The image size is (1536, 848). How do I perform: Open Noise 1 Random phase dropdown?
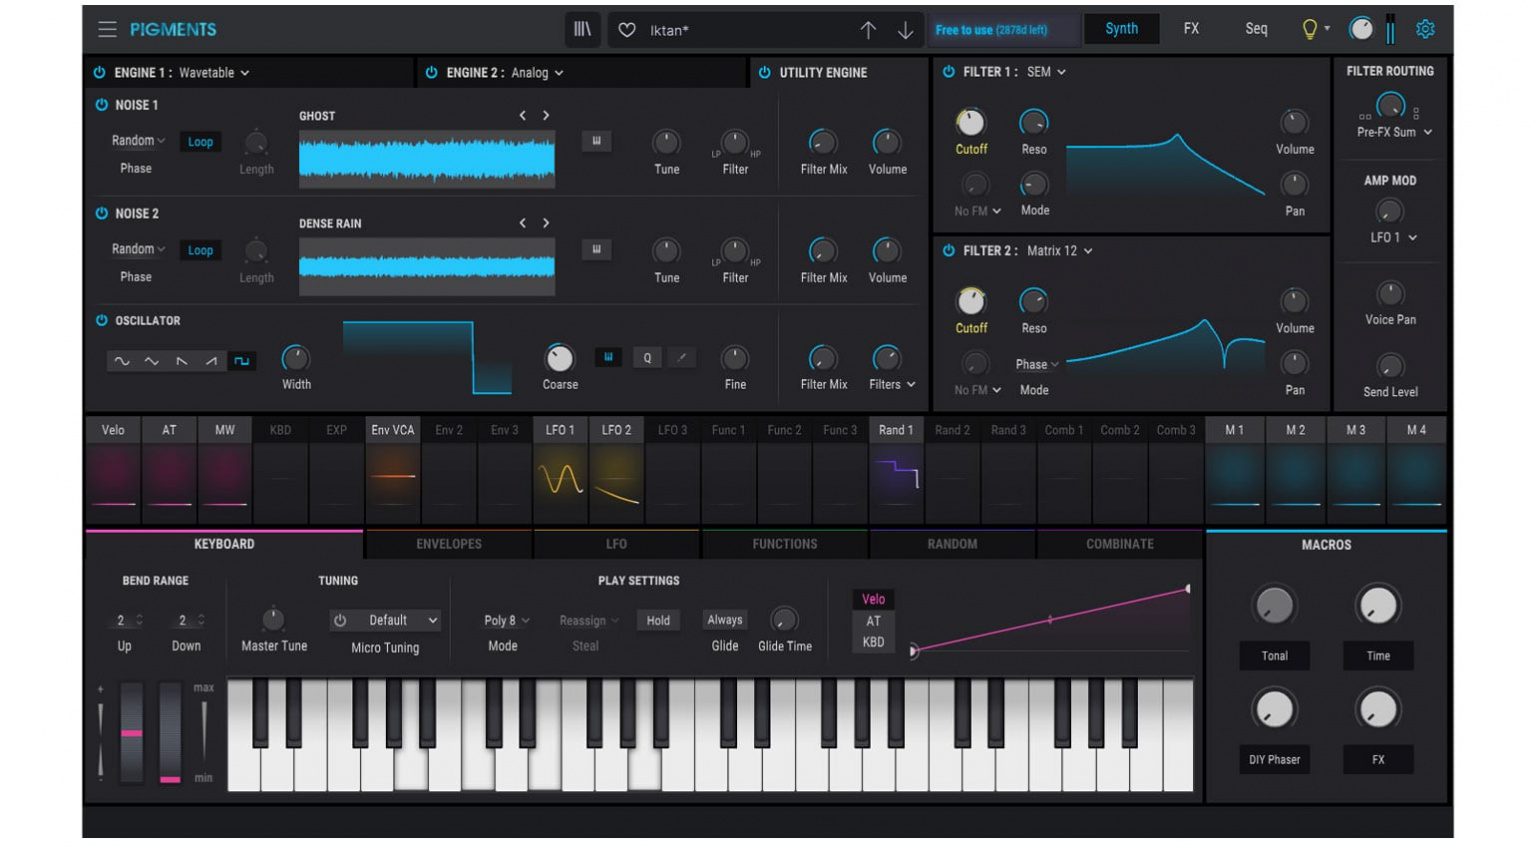coord(138,141)
